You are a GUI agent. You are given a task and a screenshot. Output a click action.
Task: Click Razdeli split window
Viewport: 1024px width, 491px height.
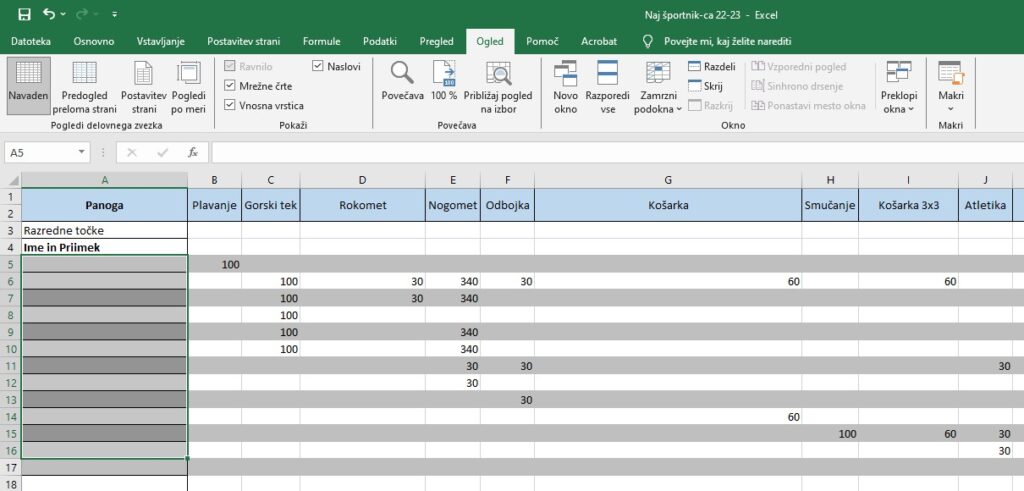(x=712, y=67)
